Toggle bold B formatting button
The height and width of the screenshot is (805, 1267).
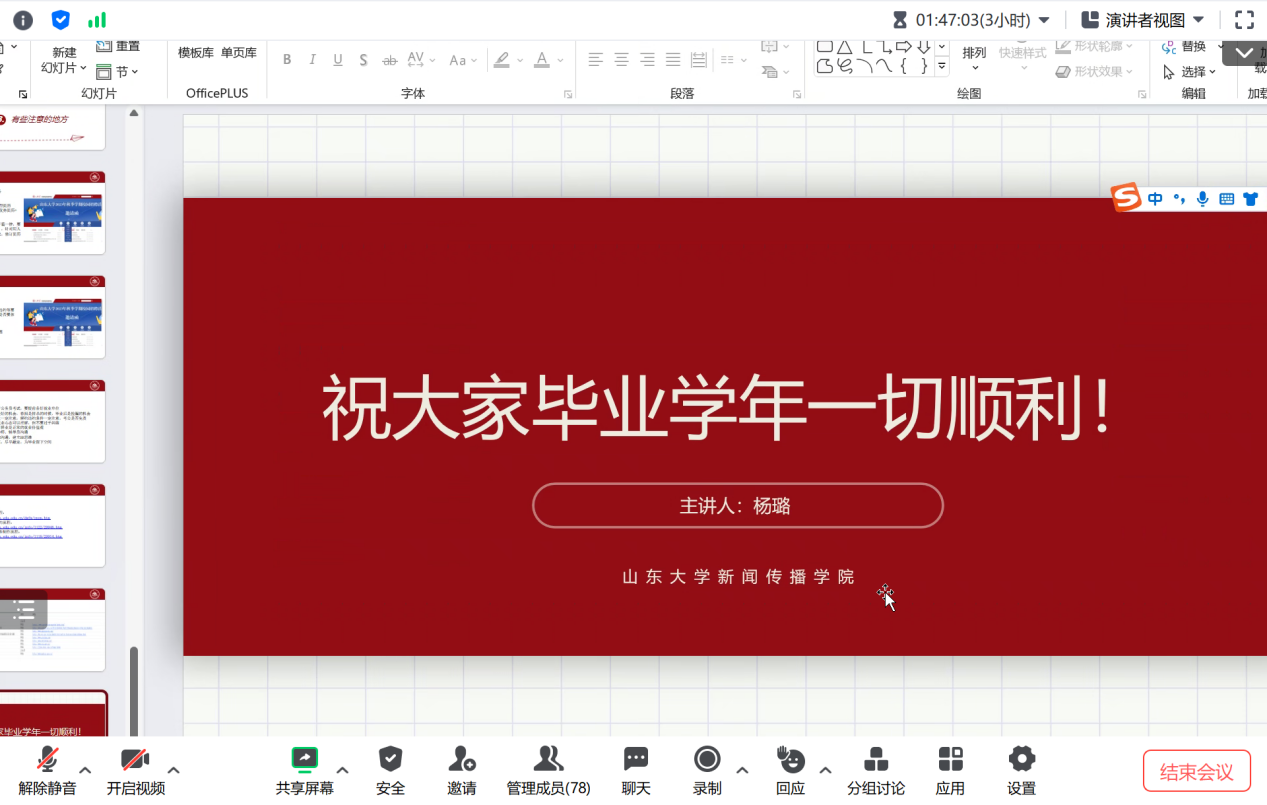(x=287, y=60)
